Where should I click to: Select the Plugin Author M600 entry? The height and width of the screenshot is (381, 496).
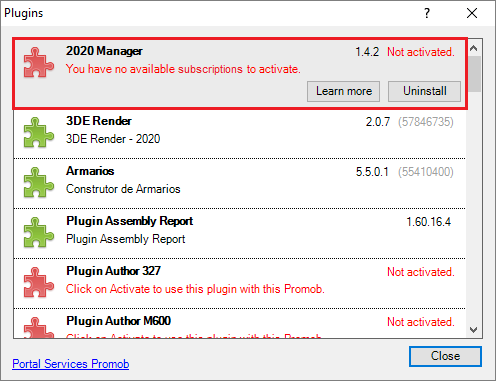[x=240, y=324]
